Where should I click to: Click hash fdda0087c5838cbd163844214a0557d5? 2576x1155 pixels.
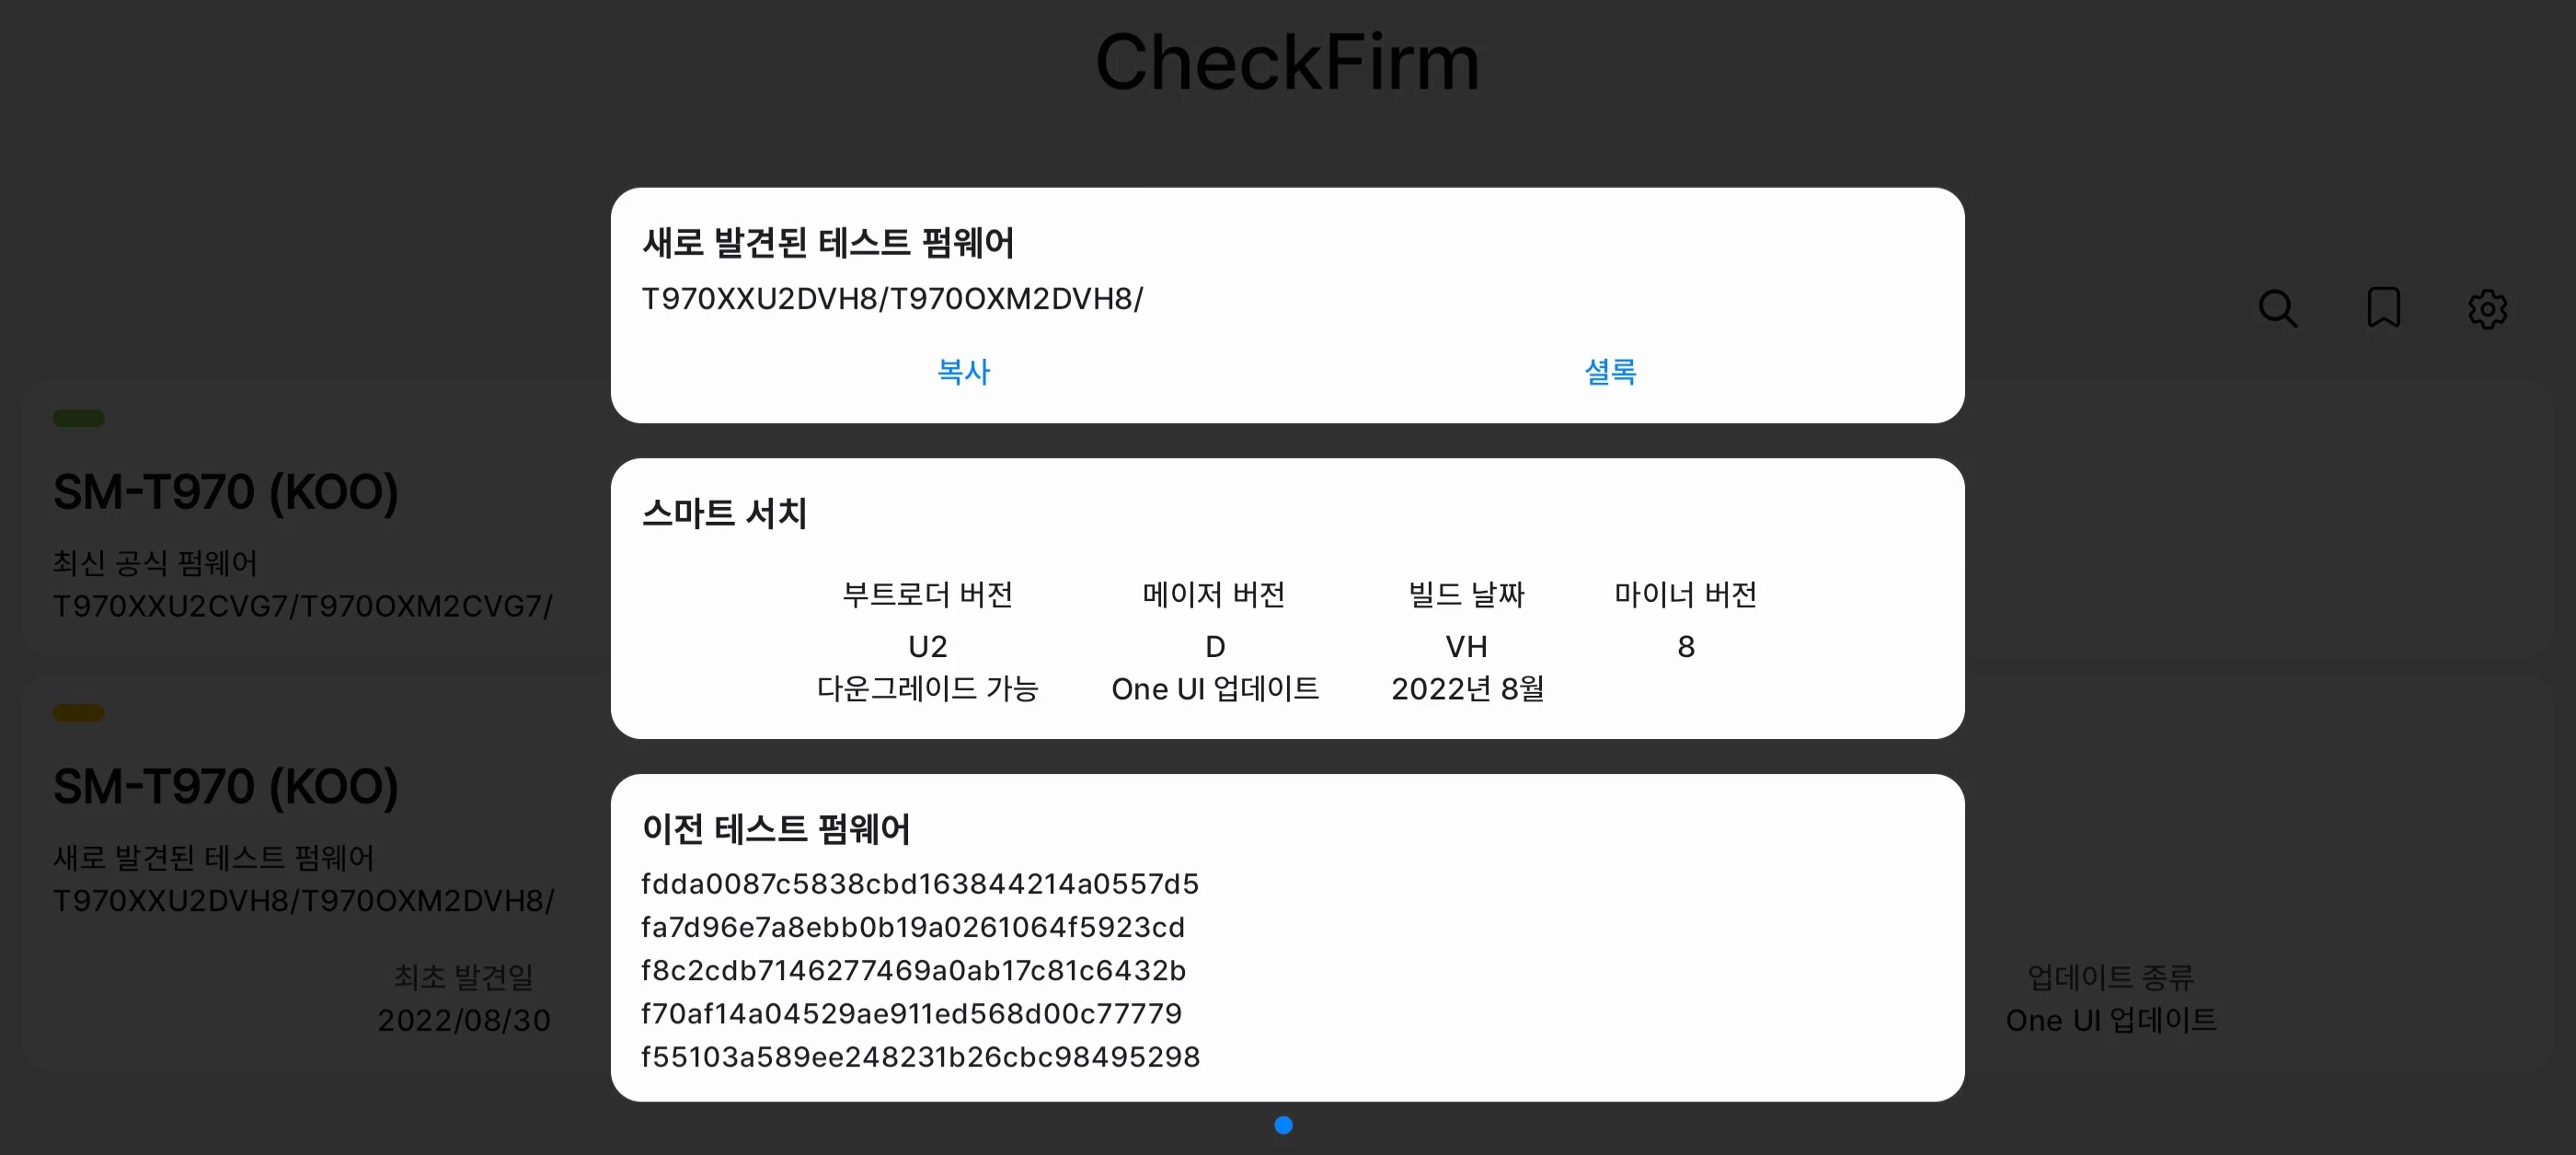click(x=919, y=884)
